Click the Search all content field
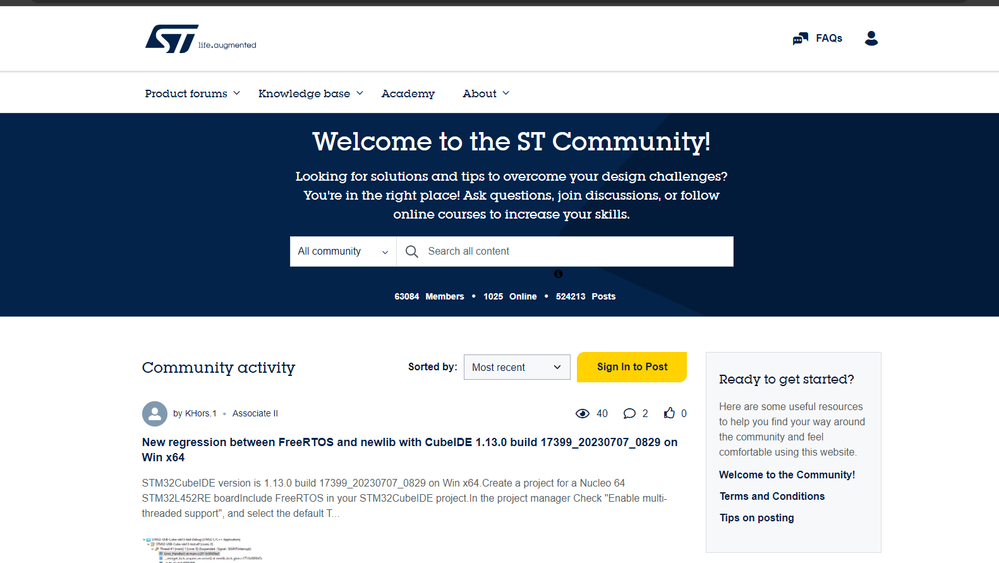Viewport: 999px width, 563px height. [565, 252]
